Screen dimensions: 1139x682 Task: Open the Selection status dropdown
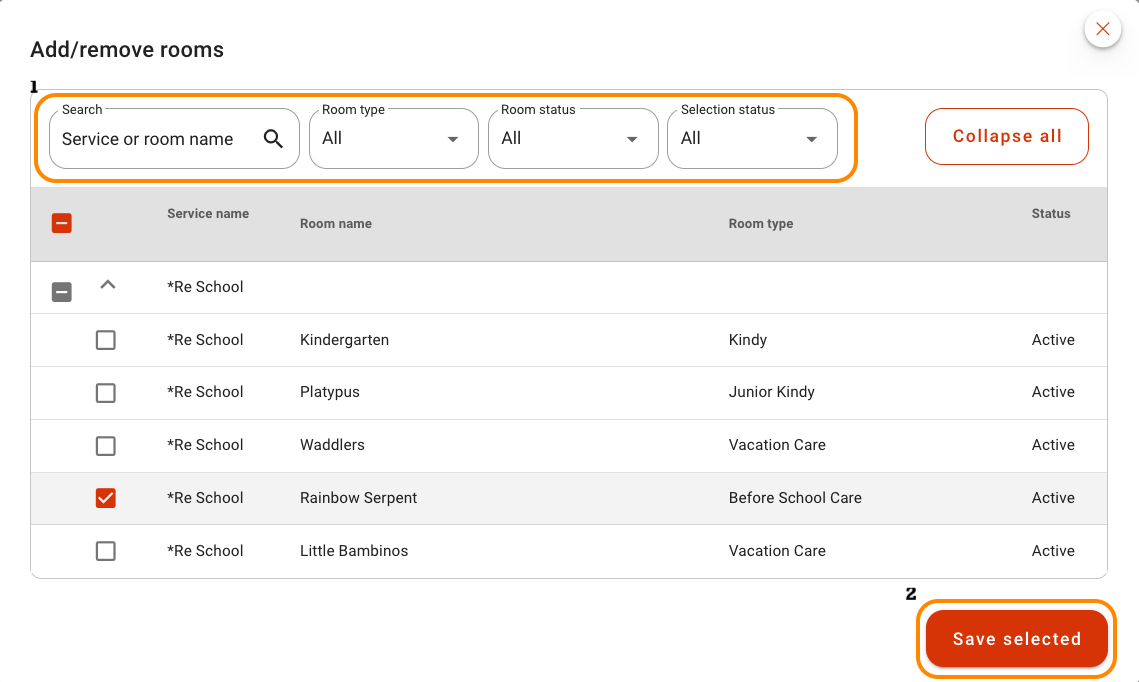(751, 139)
